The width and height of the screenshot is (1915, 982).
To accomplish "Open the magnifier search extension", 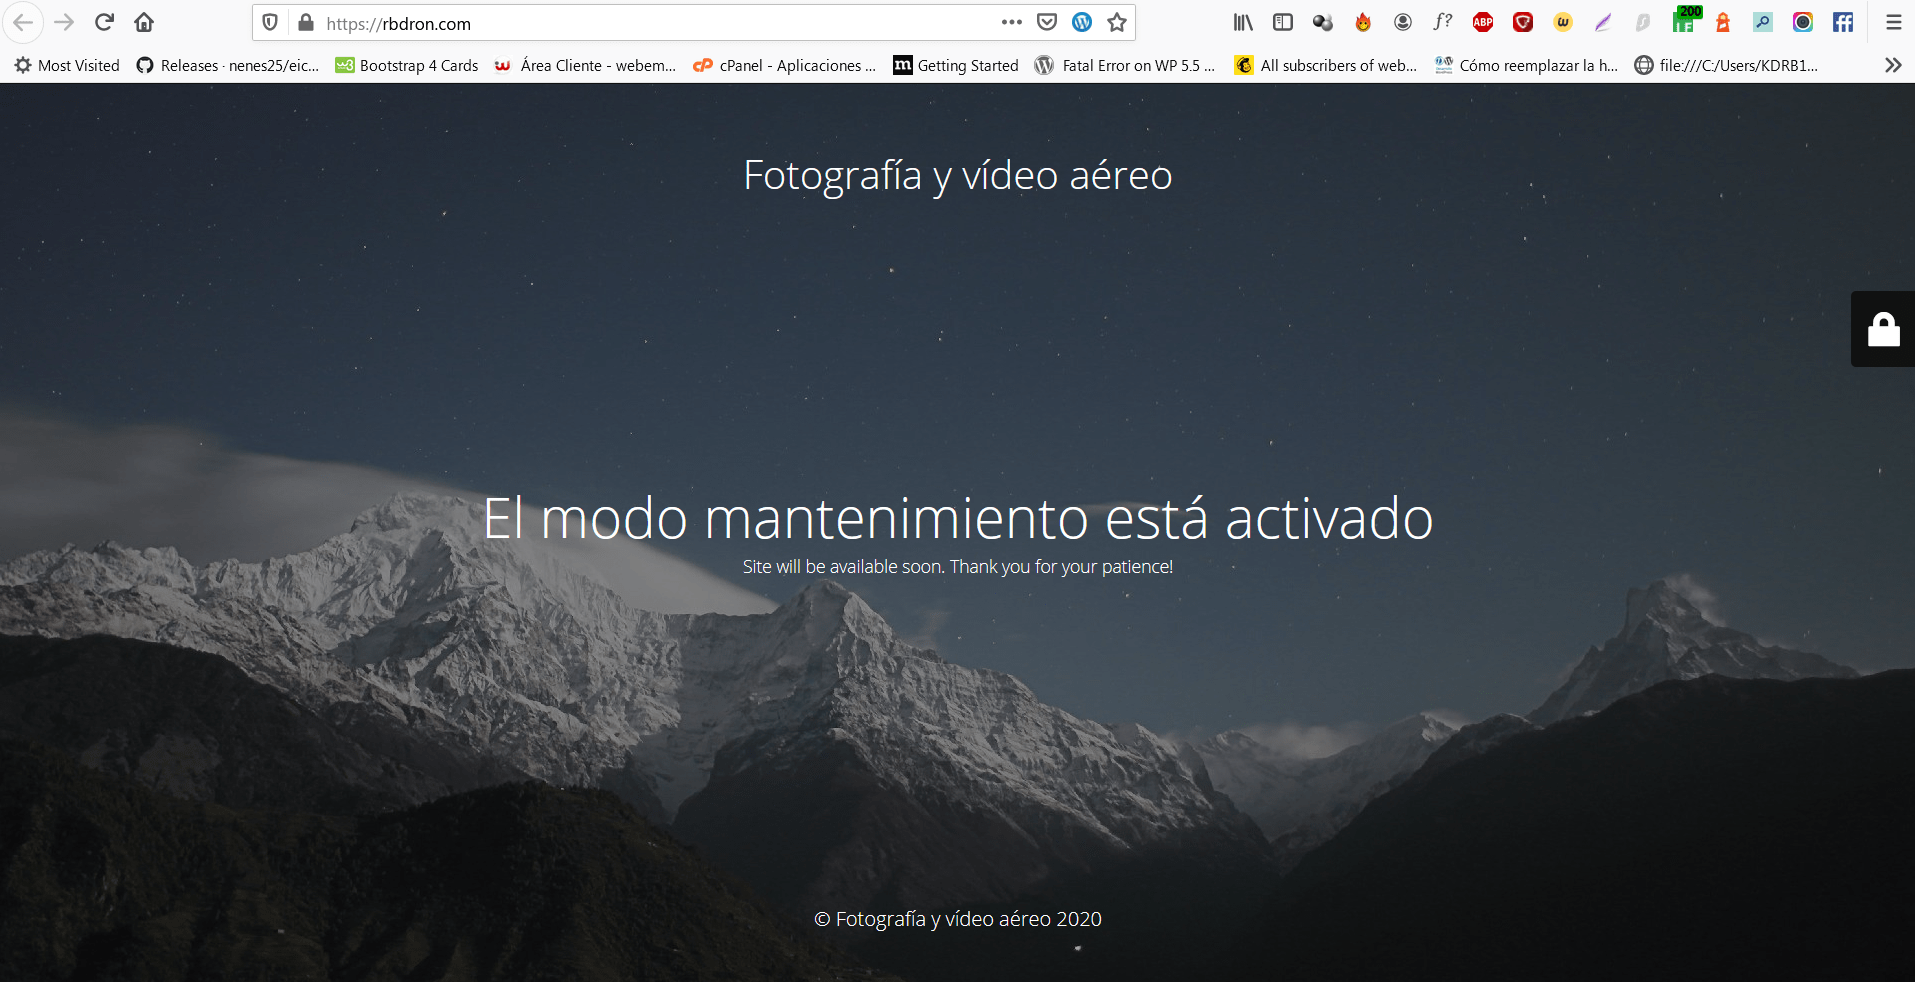I will [1763, 22].
